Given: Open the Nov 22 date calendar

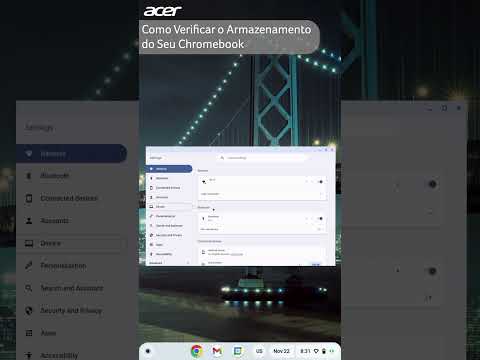Looking at the screenshot, I should (281, 351).
